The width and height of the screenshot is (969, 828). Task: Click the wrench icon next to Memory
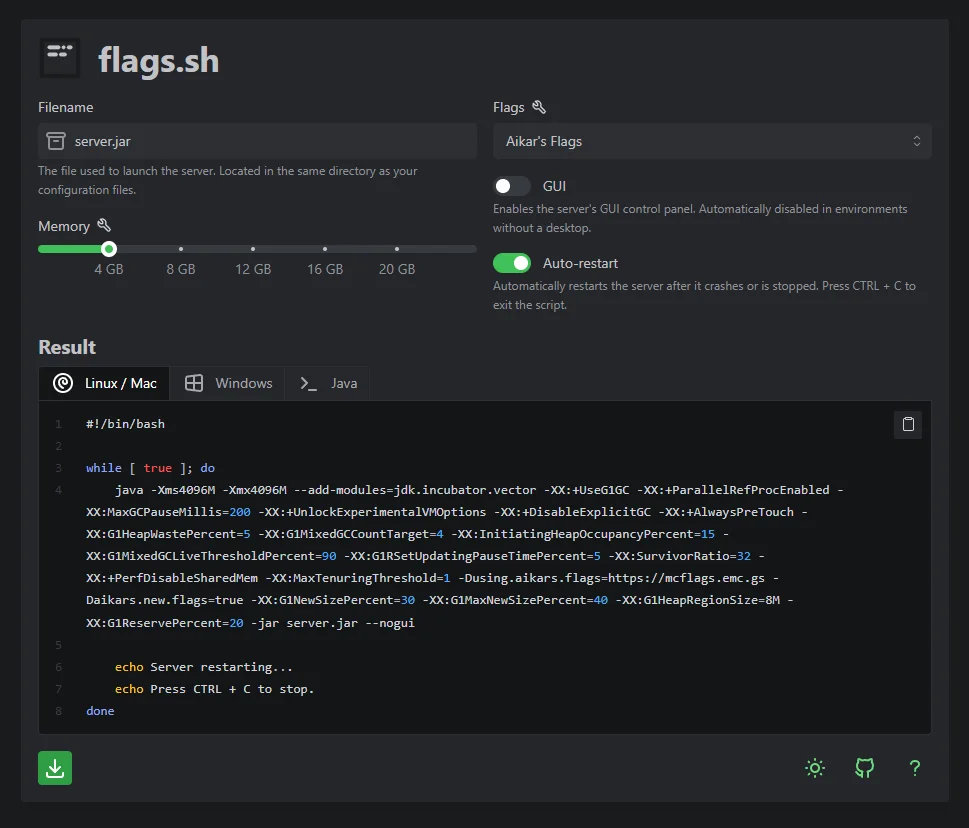104,226
